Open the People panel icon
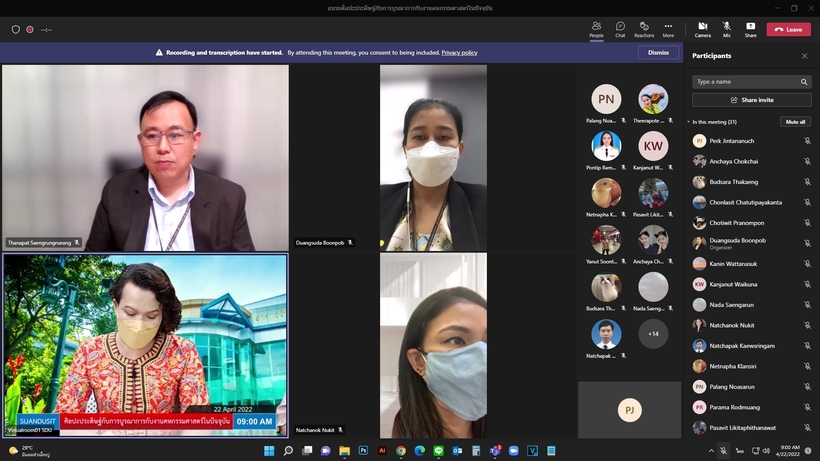Image resolution: width=820 pixels, height=461 pixels. click(596, 29)
